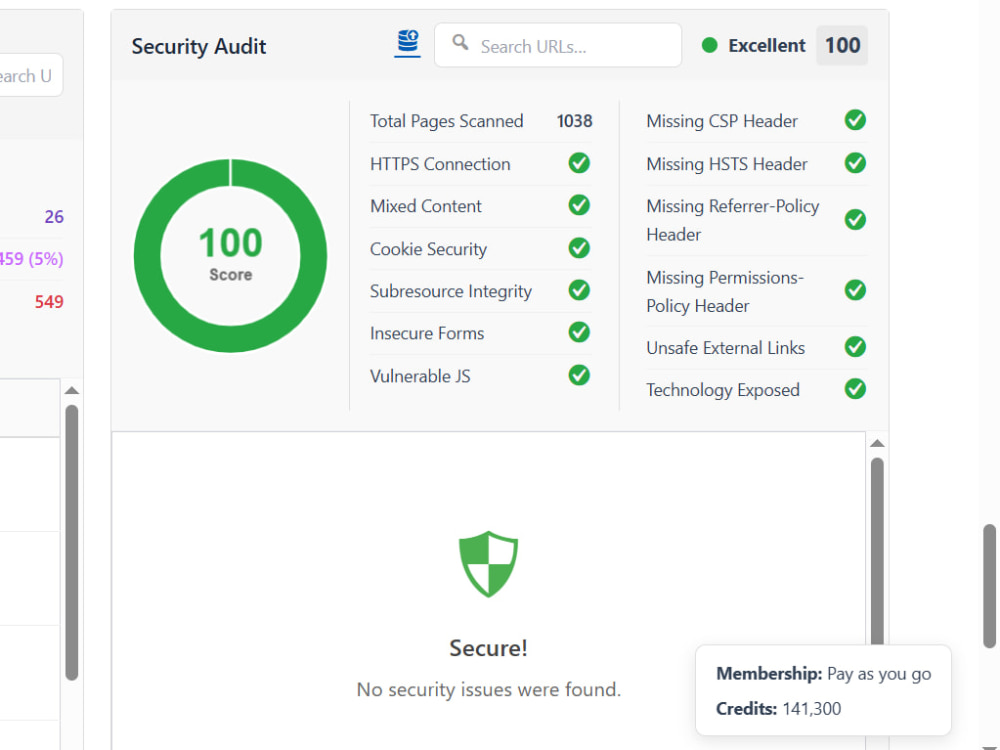Select the Unsafe External Links label
1000x750 pixels.
(725, 348)
